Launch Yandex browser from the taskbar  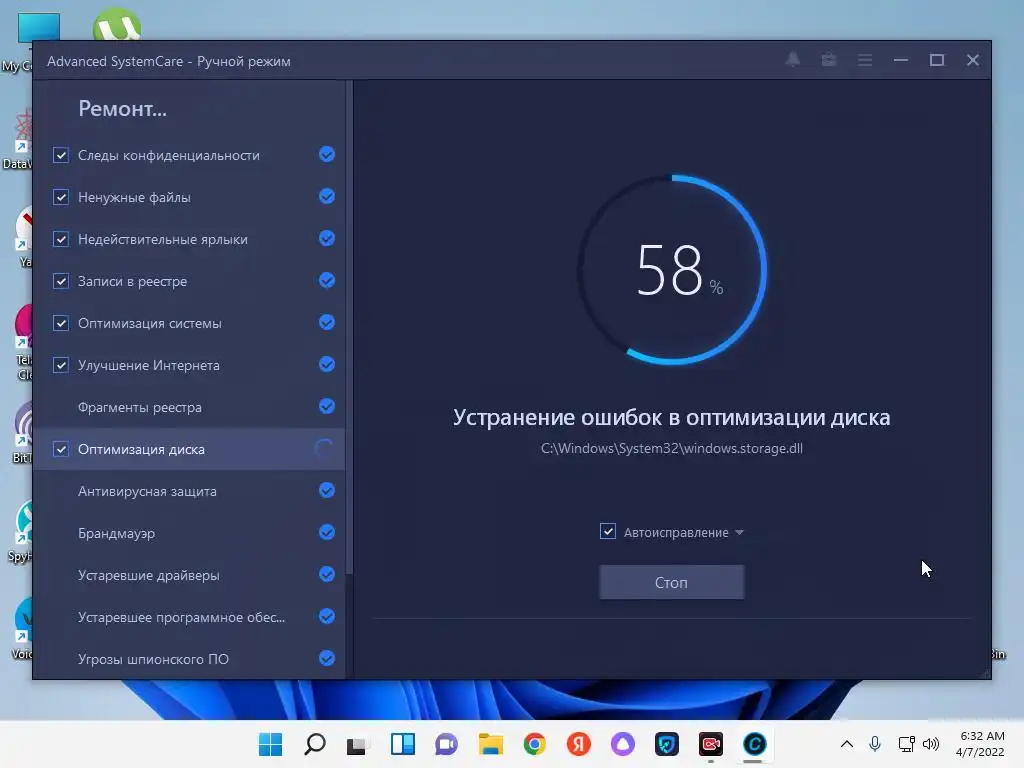click(579, 744)
